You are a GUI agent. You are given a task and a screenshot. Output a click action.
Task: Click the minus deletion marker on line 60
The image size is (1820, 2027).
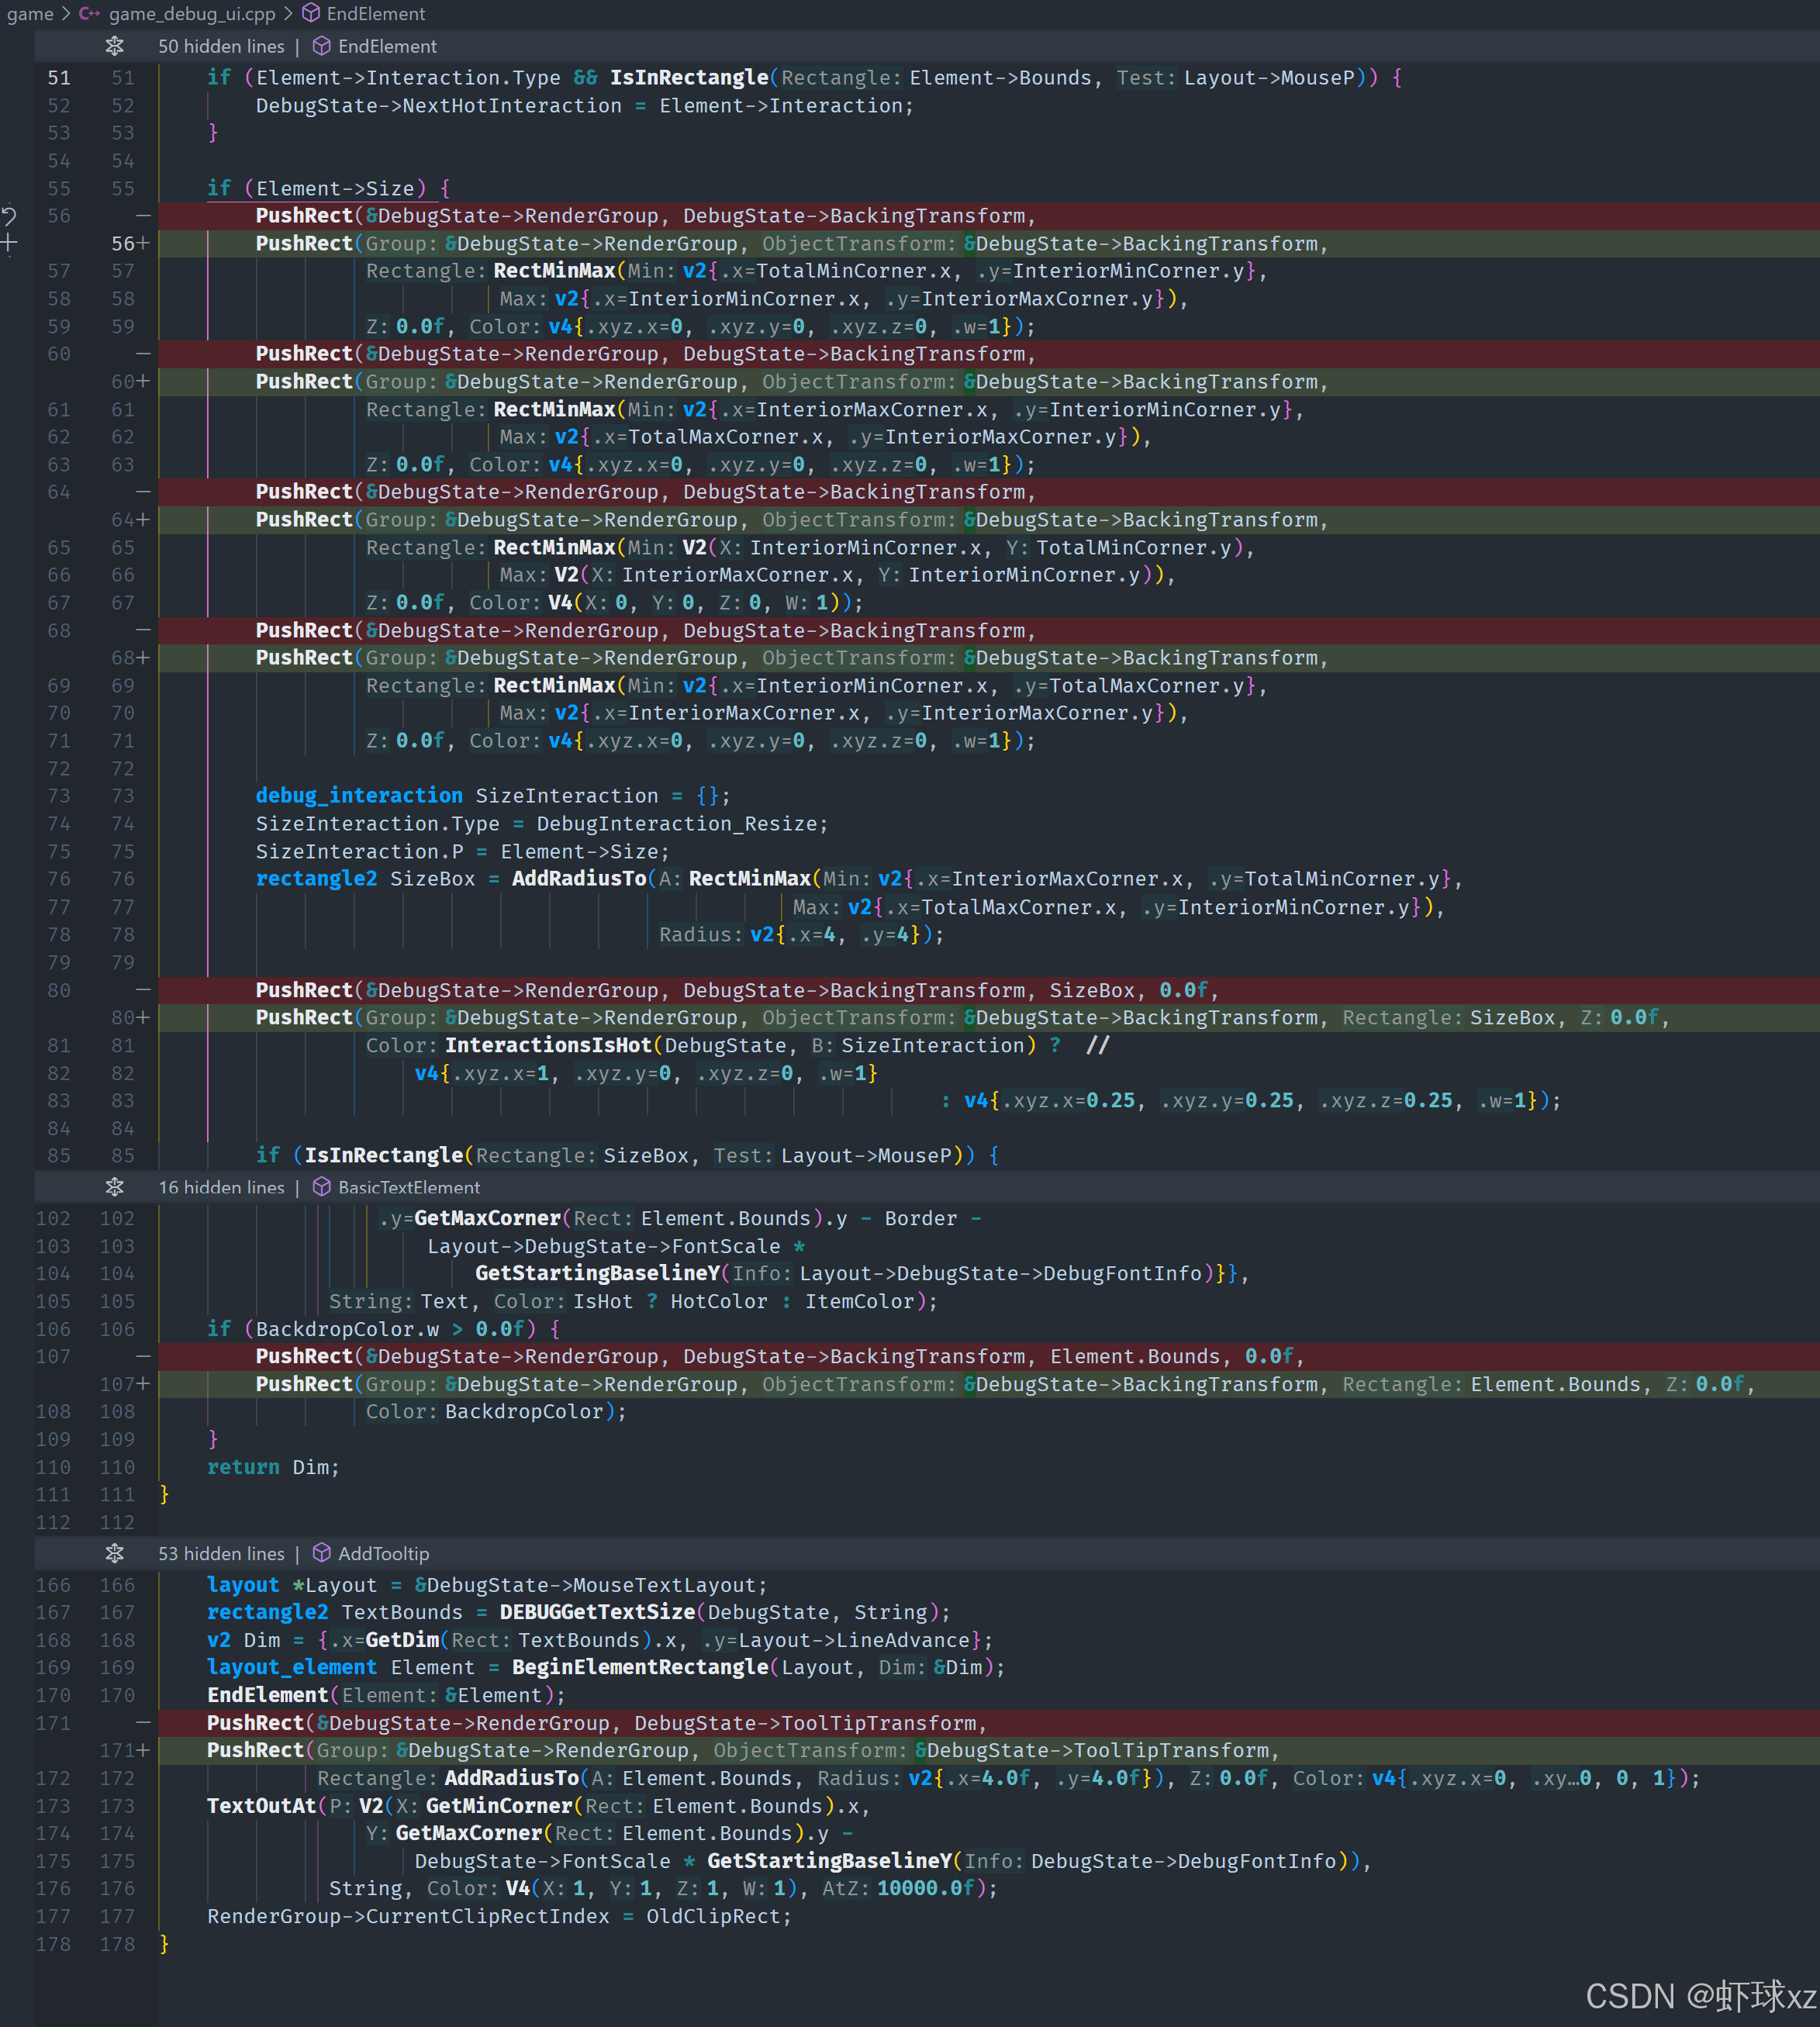[143, 353]
